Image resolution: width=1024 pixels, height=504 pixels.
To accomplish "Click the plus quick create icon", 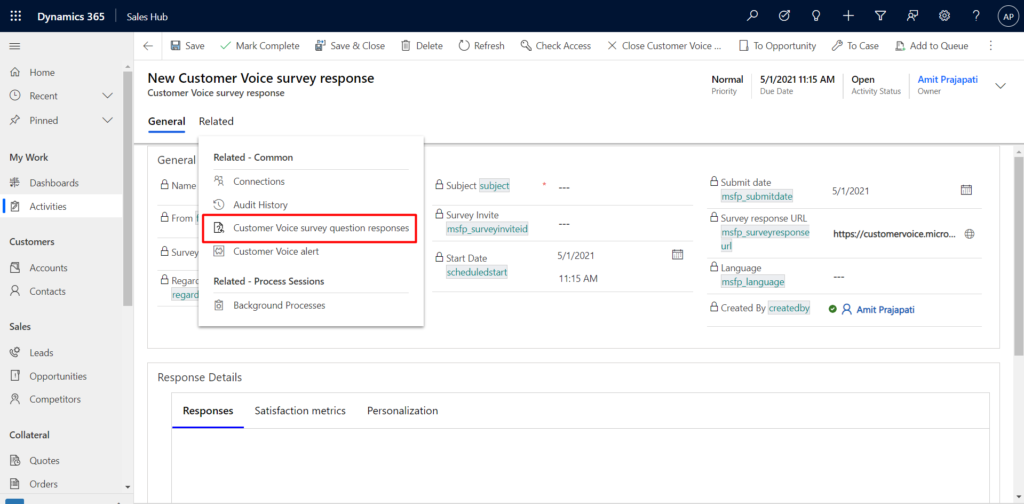I will [848, 16].
